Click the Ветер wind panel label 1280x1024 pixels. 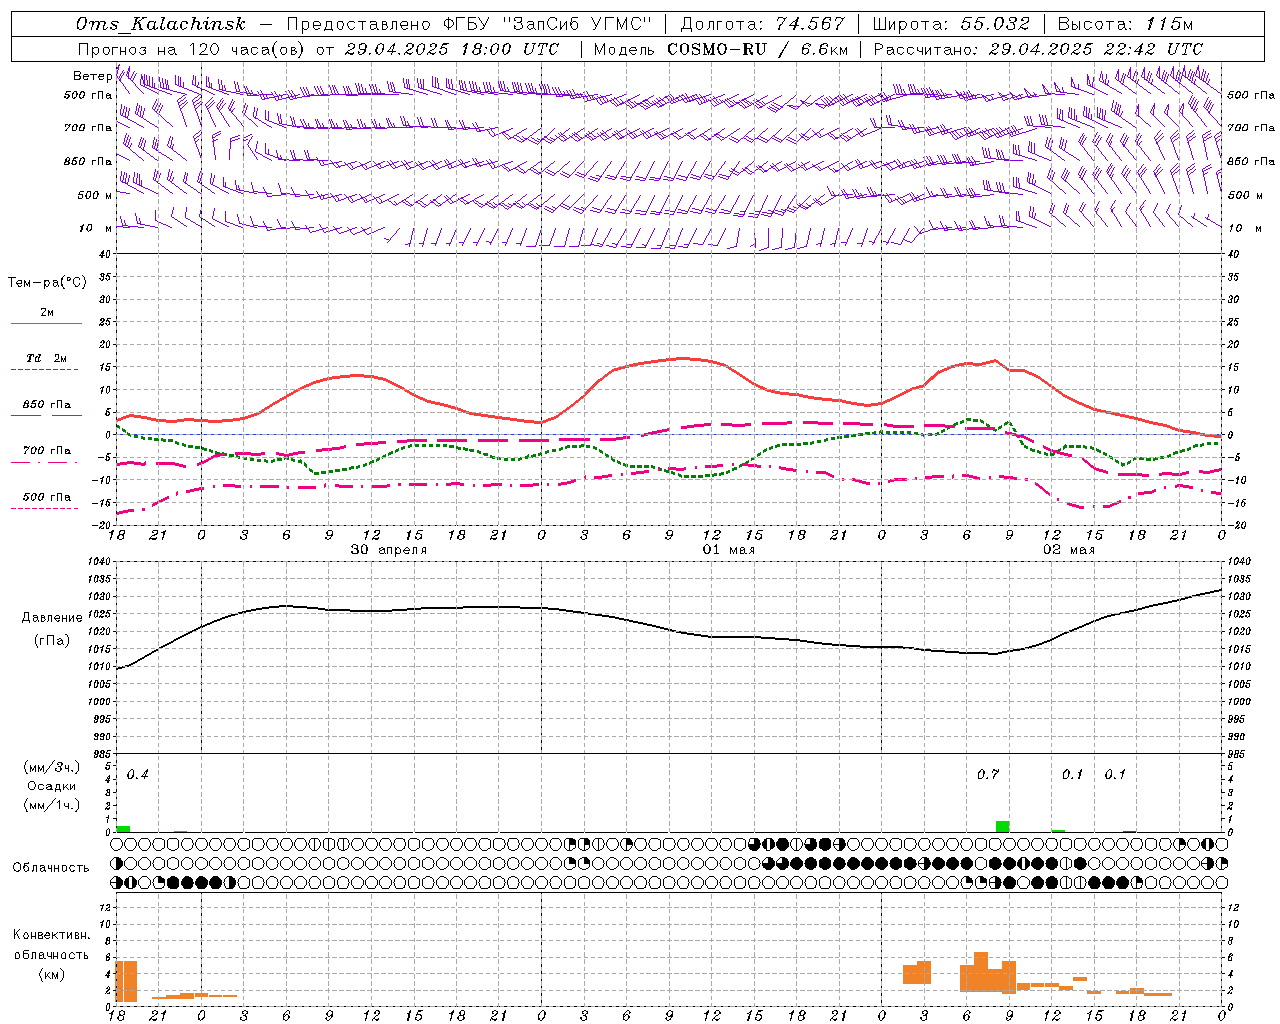point(92,76)
